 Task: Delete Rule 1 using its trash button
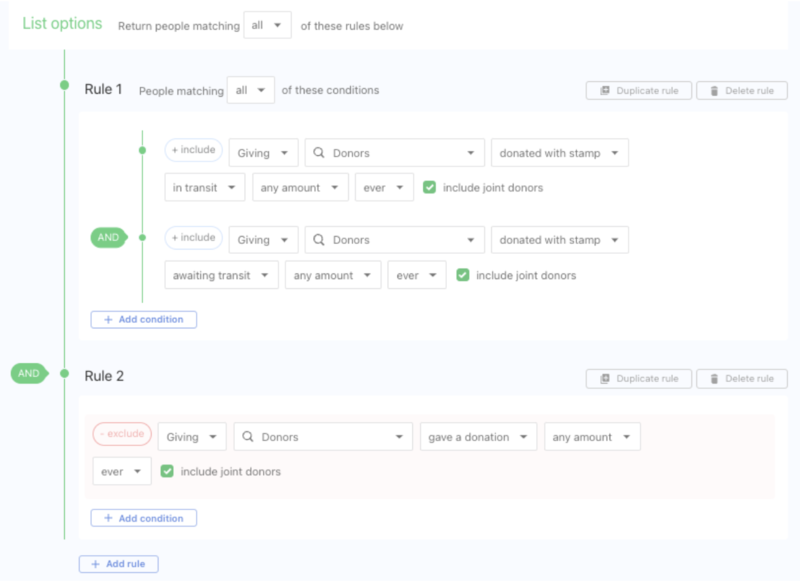[x=741, y=91]
